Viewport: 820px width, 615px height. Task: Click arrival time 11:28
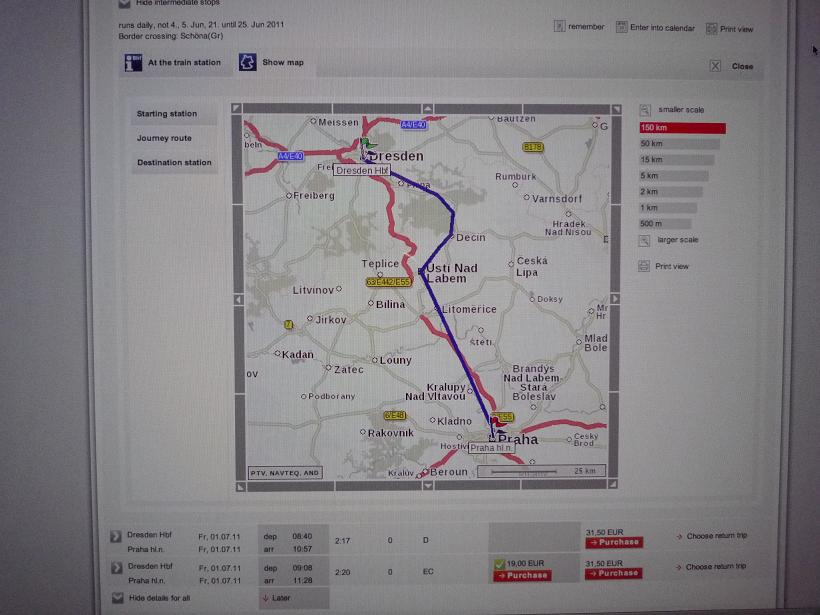point(302,581)
